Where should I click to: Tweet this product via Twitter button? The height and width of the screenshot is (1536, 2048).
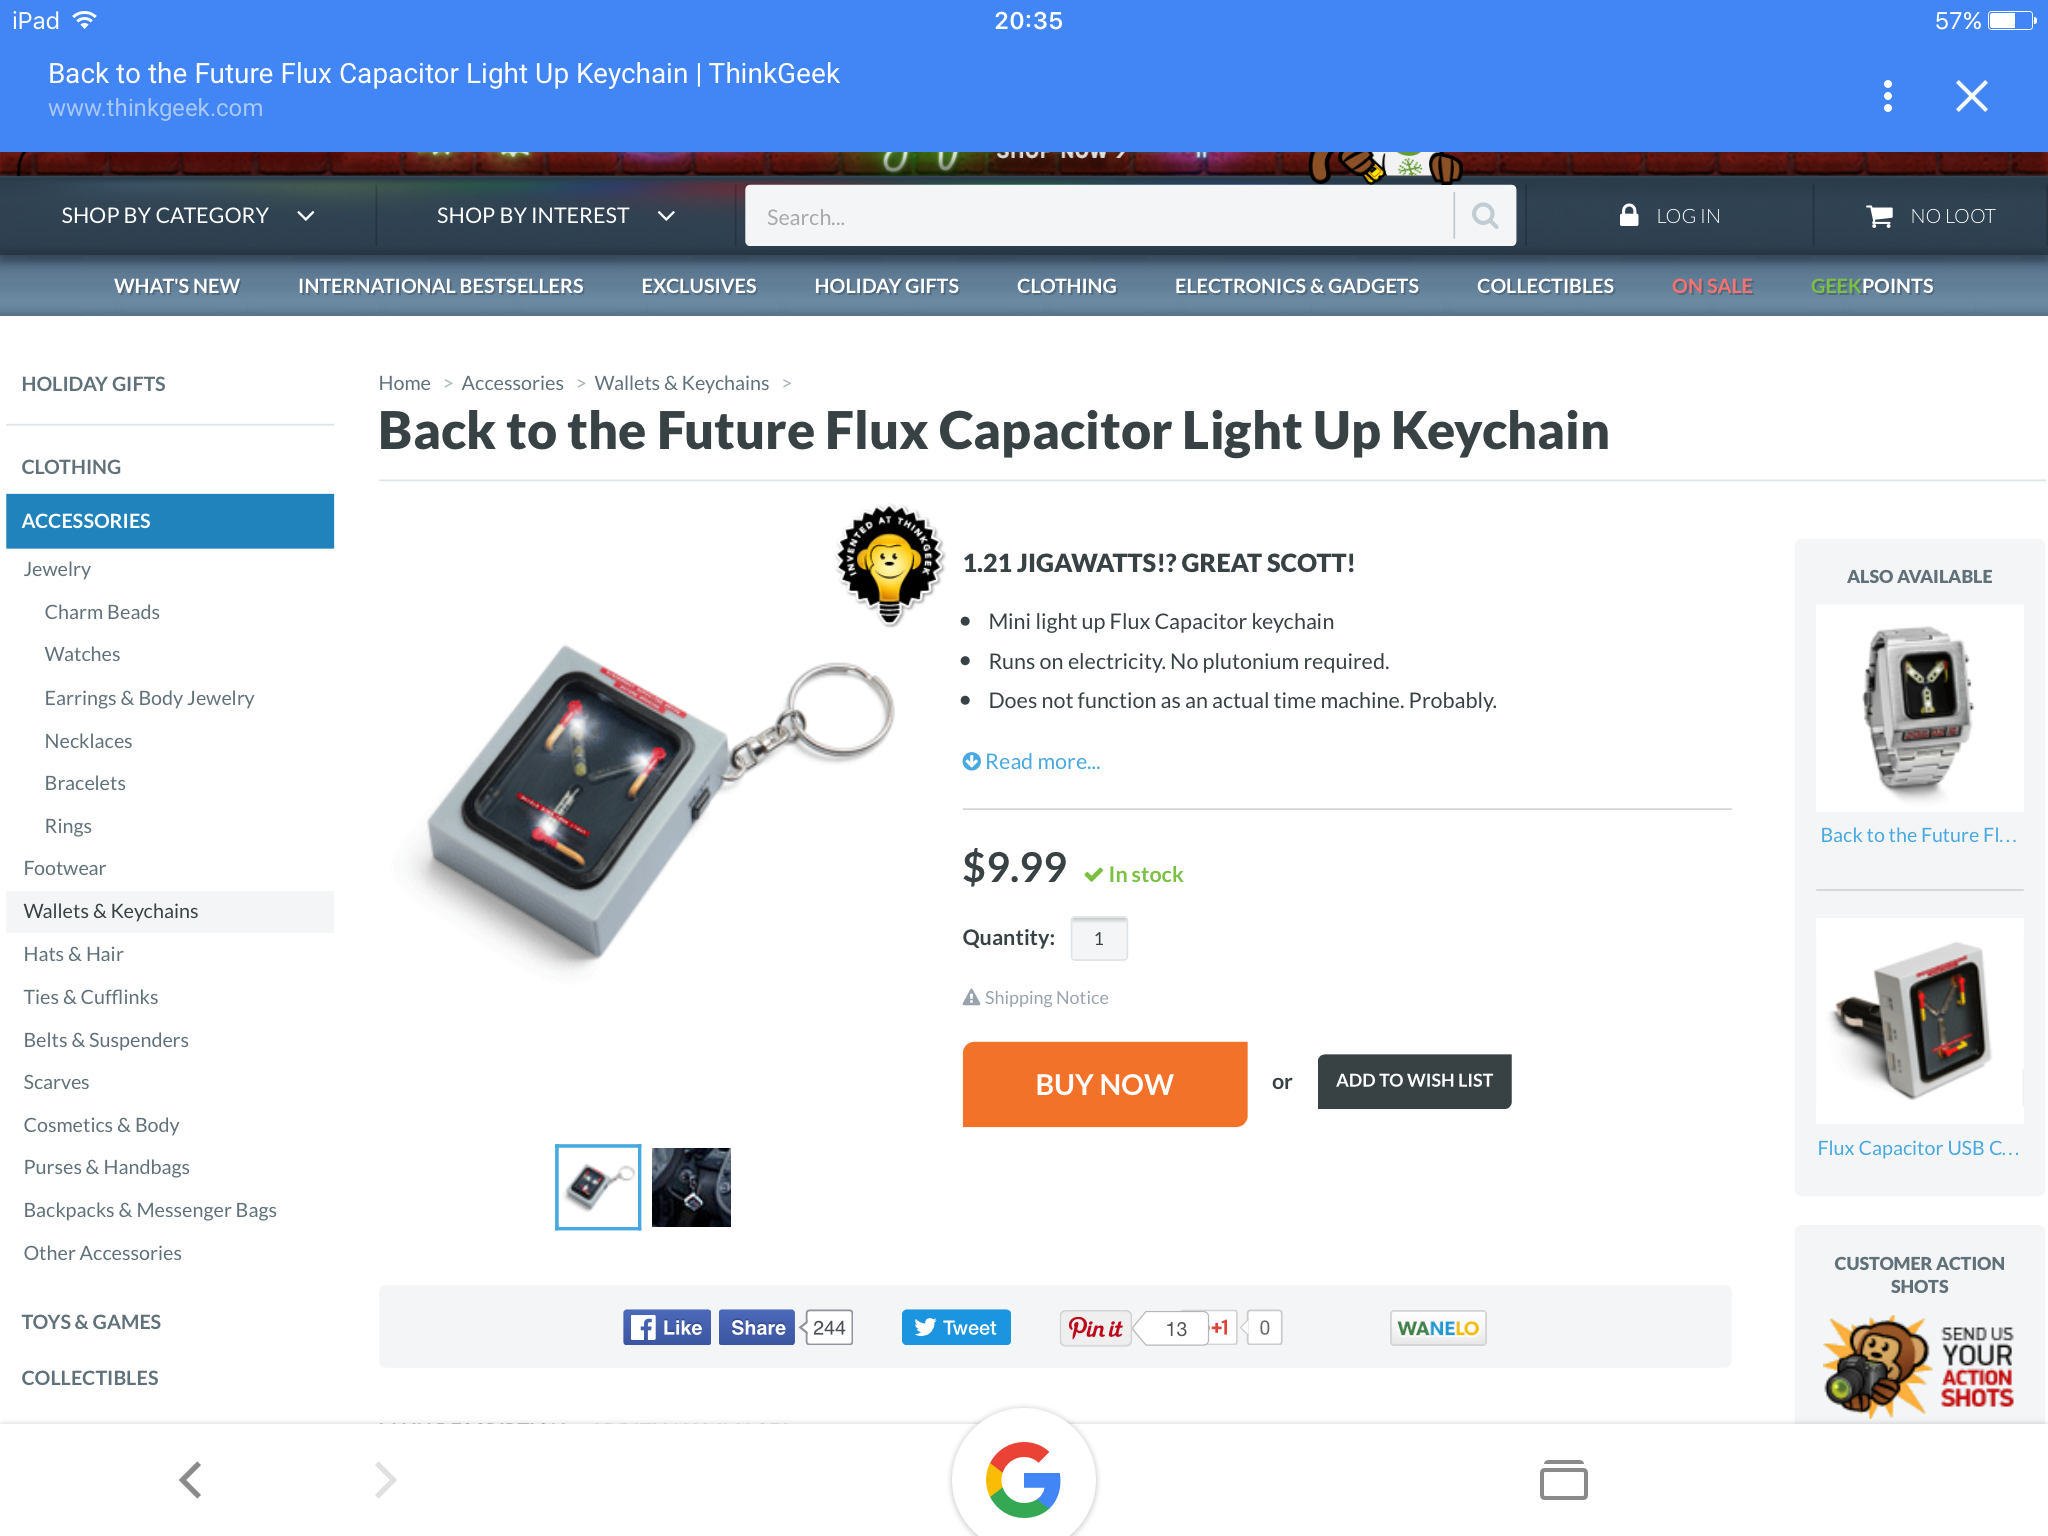click(x=956, y=1327)
